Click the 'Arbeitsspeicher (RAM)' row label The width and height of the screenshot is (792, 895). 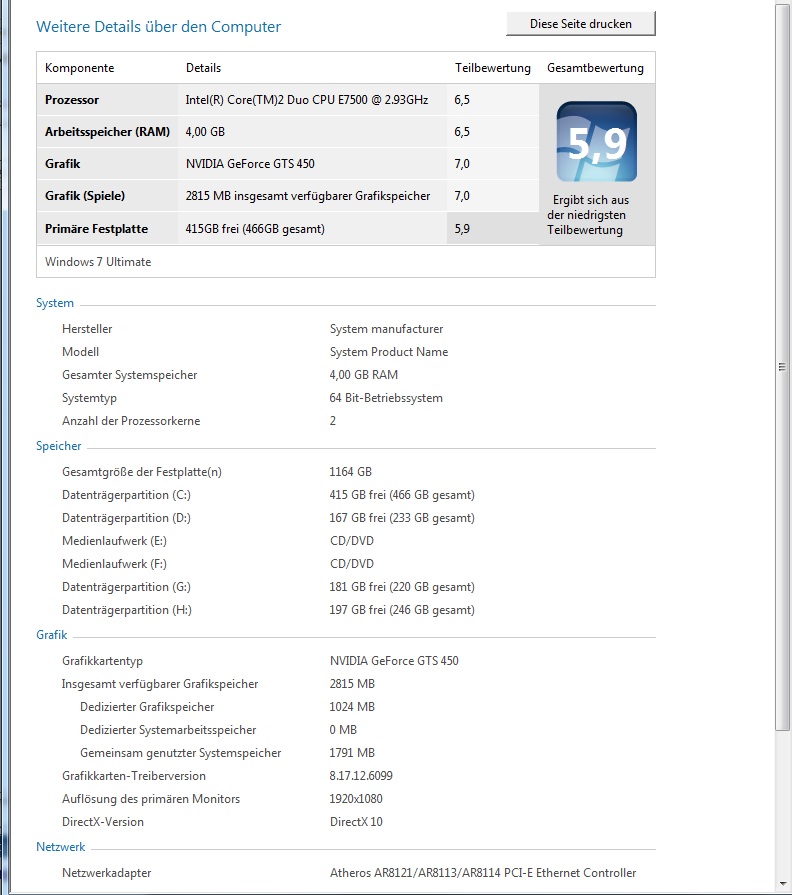[x=107, y=132]
